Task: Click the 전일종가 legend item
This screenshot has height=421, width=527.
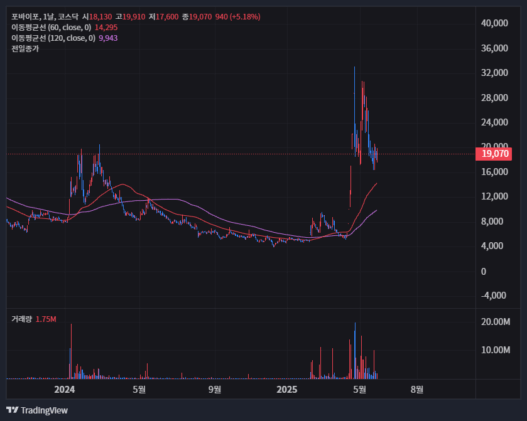Action: pyautogui.click(x=25, y=49)
